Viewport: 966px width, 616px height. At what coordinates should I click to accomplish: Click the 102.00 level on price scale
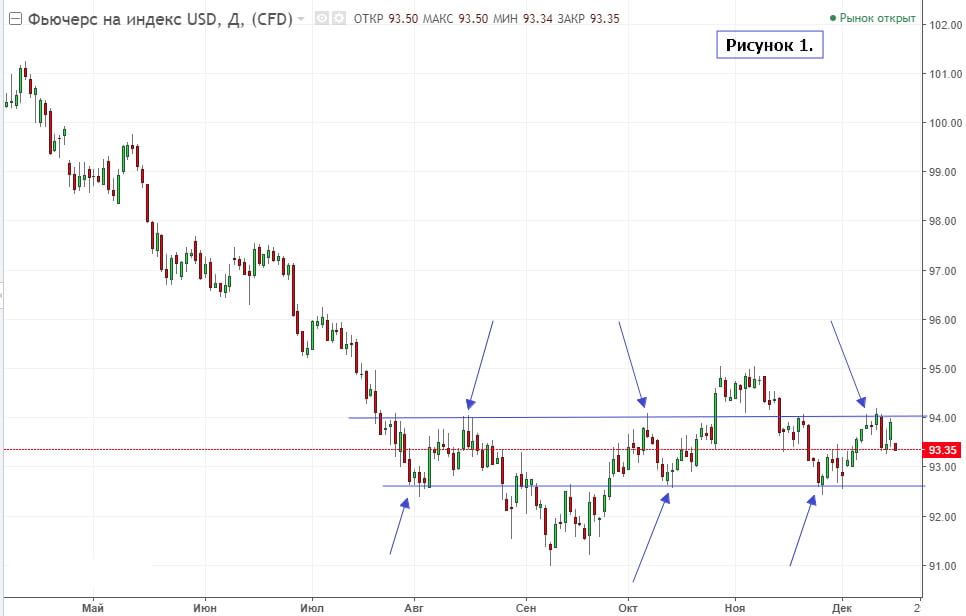[x=945, y=25]
